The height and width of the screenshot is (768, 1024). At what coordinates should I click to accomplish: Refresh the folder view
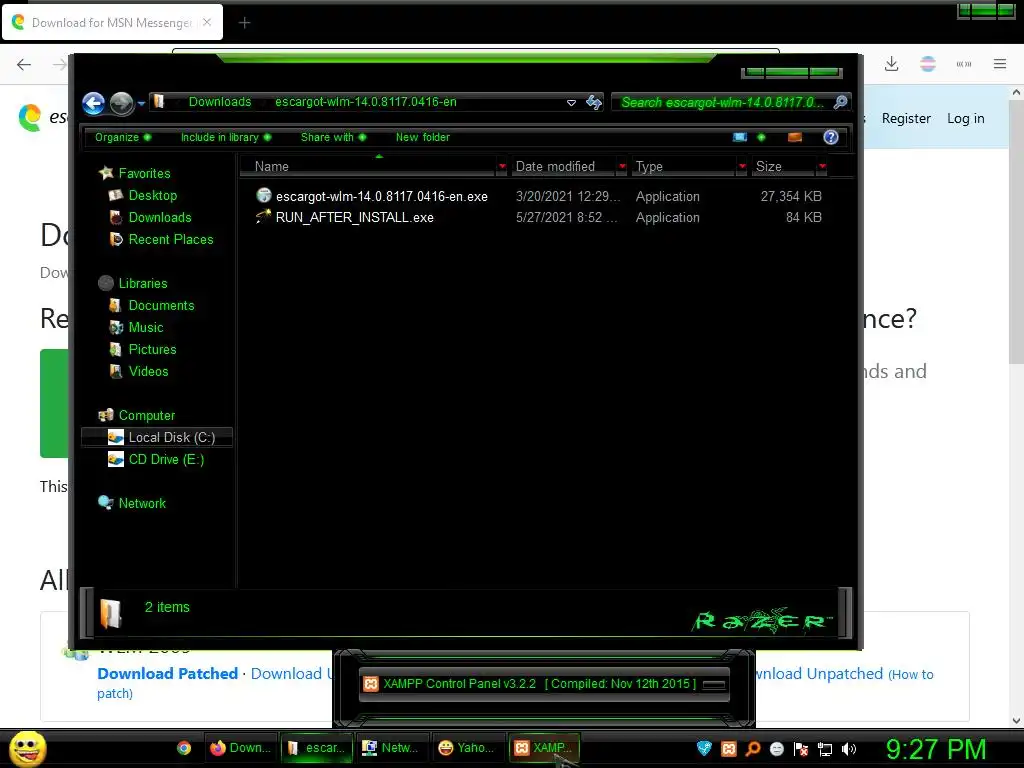click(x=594, y=103)
